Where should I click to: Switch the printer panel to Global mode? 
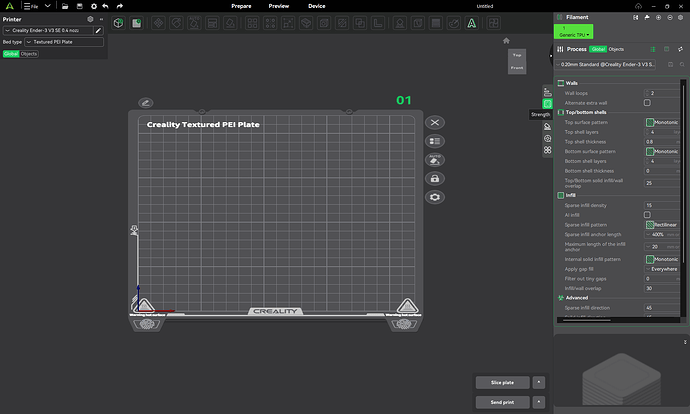[x=11, y=54]
